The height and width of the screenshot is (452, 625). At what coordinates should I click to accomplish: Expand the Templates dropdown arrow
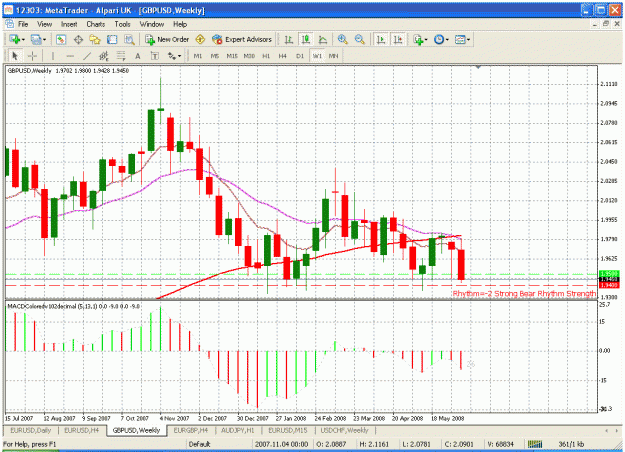click(x=468, y=39)
